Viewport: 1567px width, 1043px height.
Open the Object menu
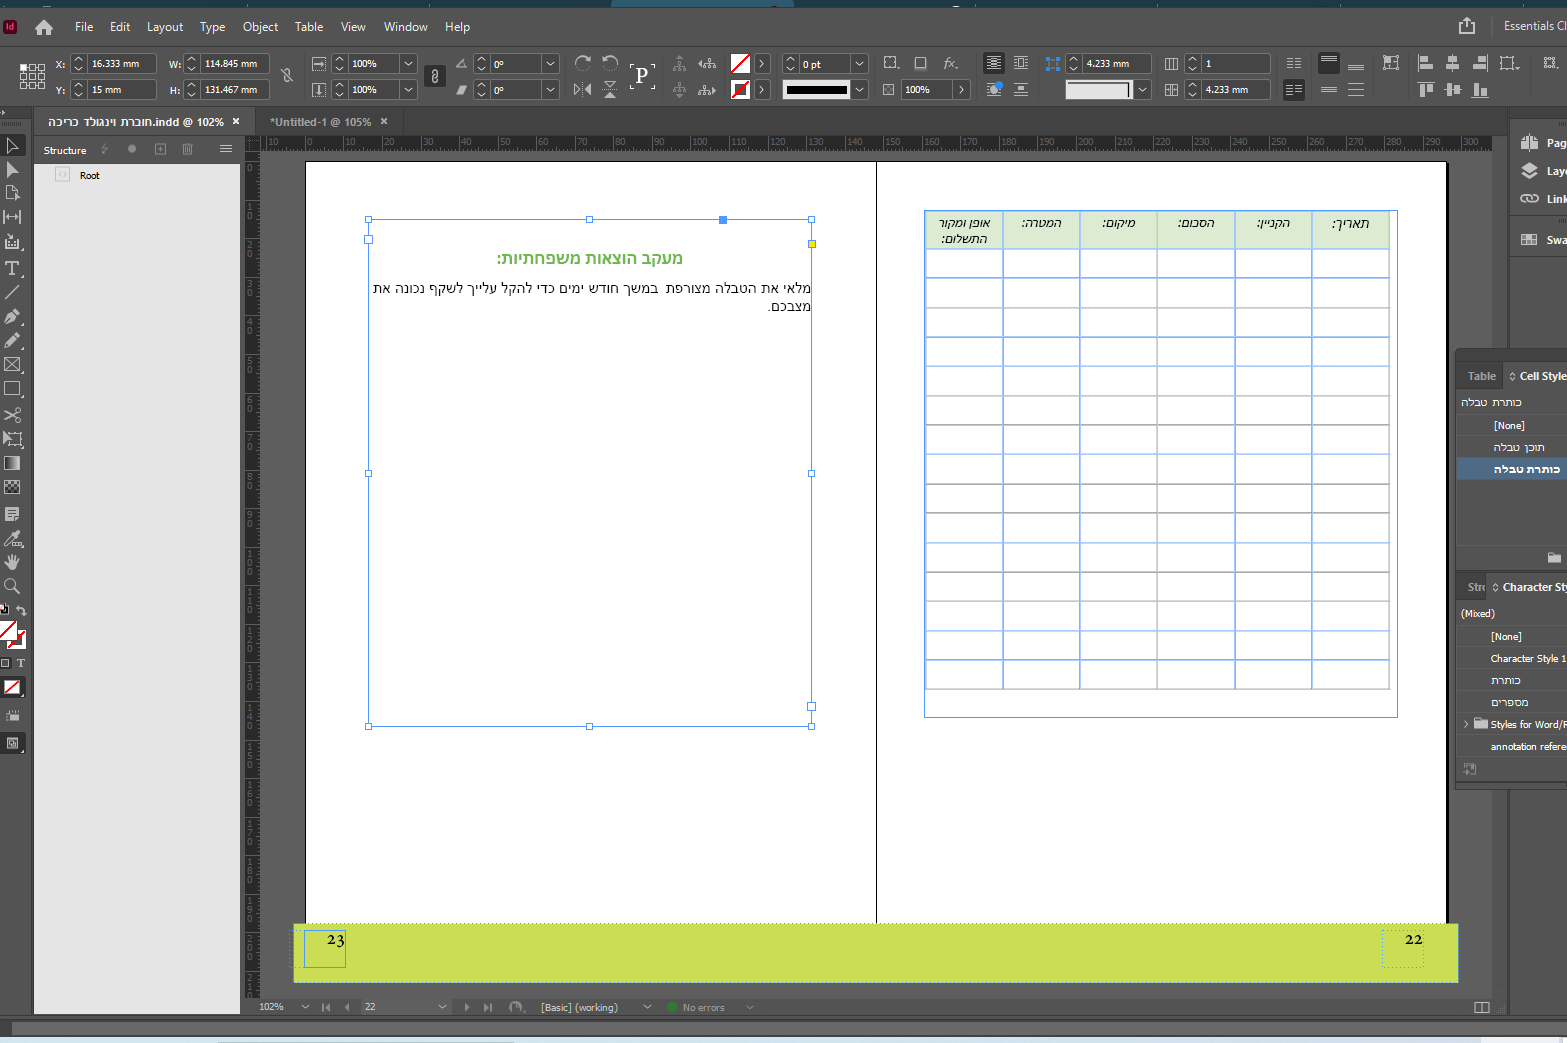click(x=260, y=27)
